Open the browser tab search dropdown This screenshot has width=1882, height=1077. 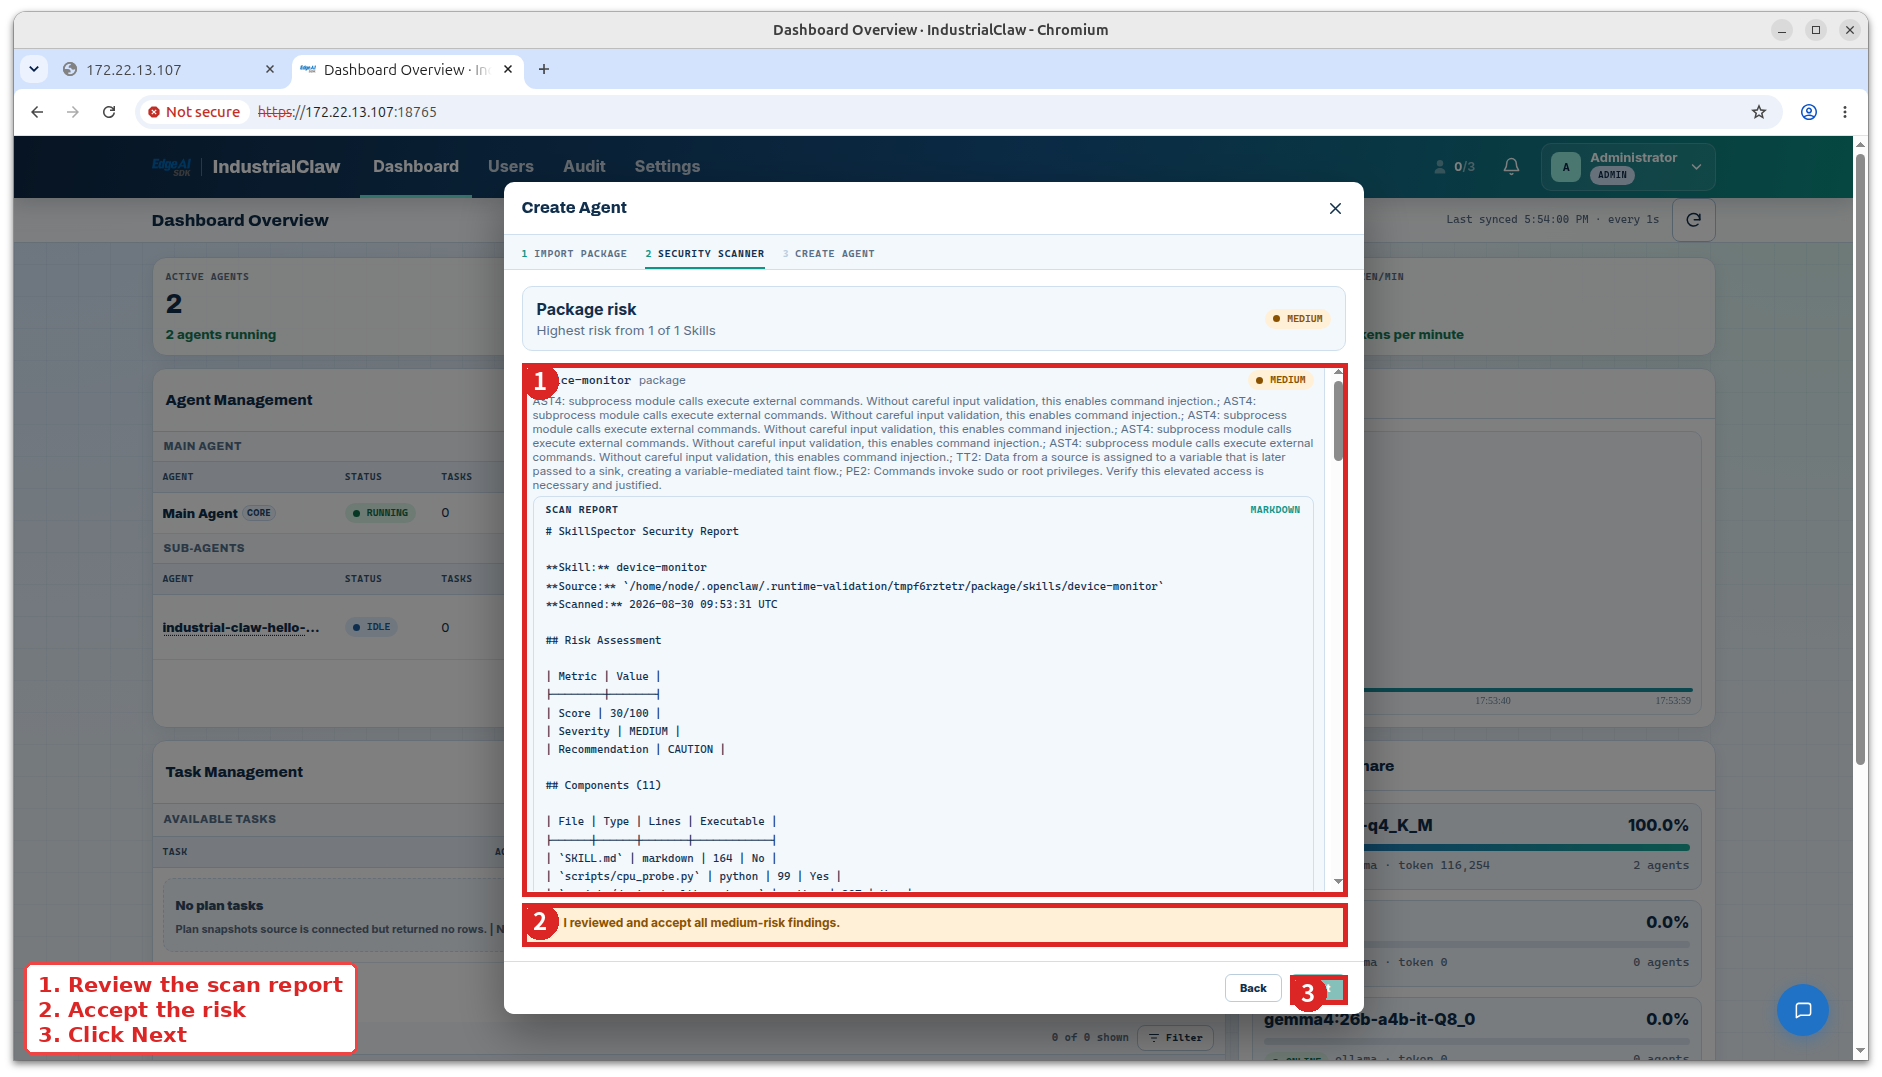[34, 69]
